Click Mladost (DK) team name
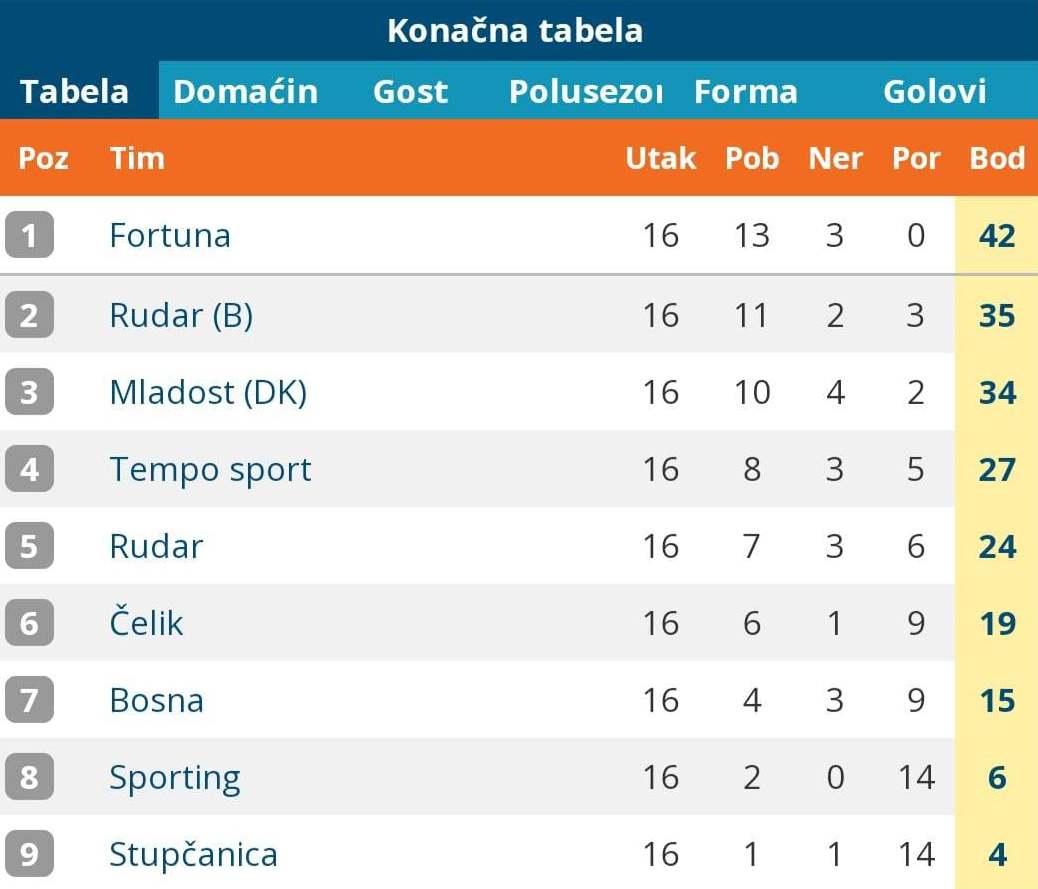 click(x=208, y=392)
